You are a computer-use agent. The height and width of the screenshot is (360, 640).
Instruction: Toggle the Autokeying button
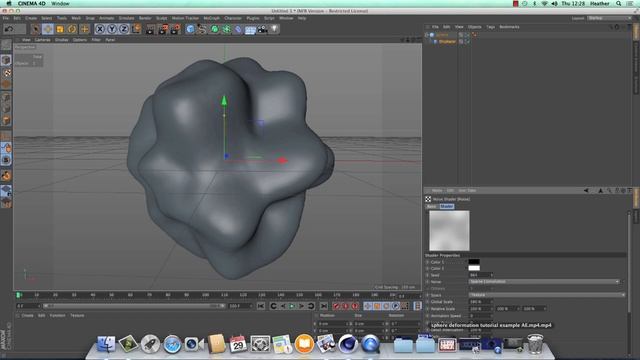pyautogui.click(x=346, y=306)
